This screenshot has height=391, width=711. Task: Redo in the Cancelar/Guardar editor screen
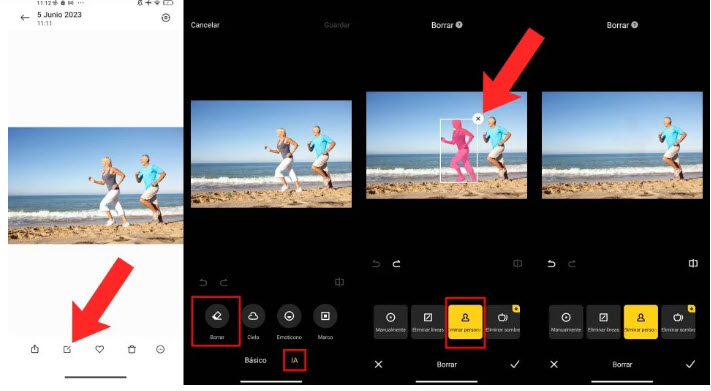[224, 283]
